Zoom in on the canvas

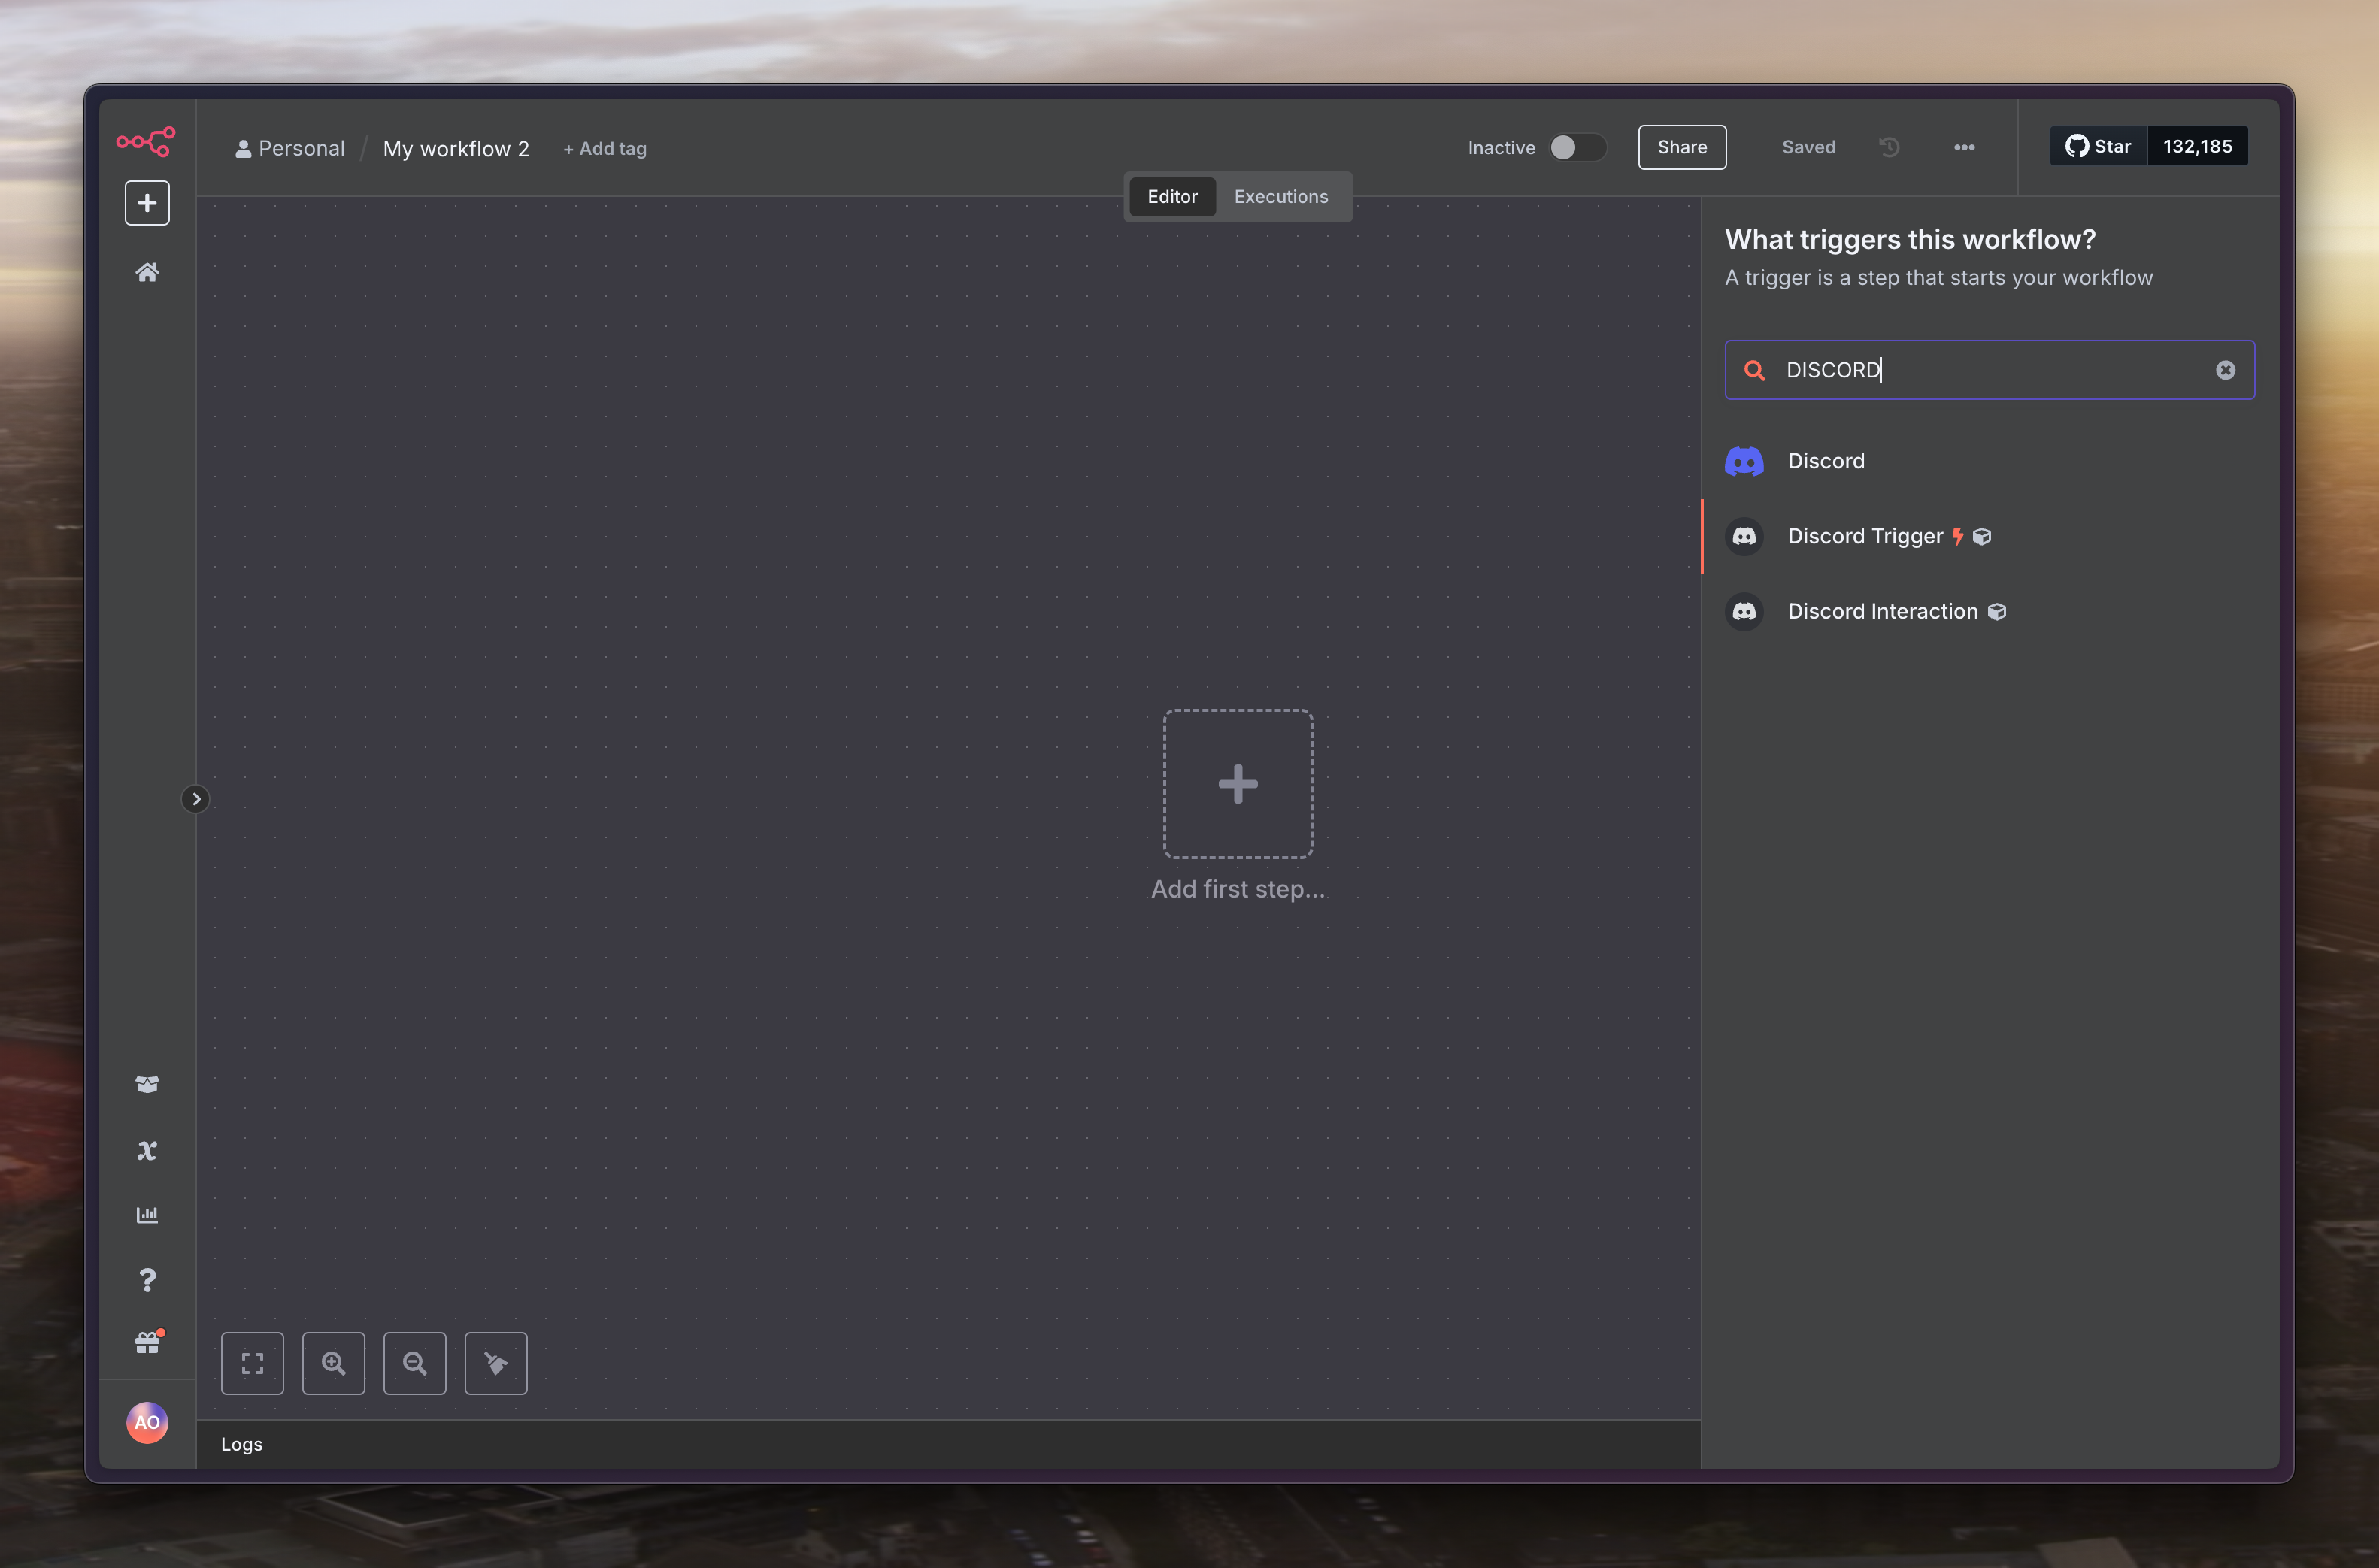point(333,1363)
